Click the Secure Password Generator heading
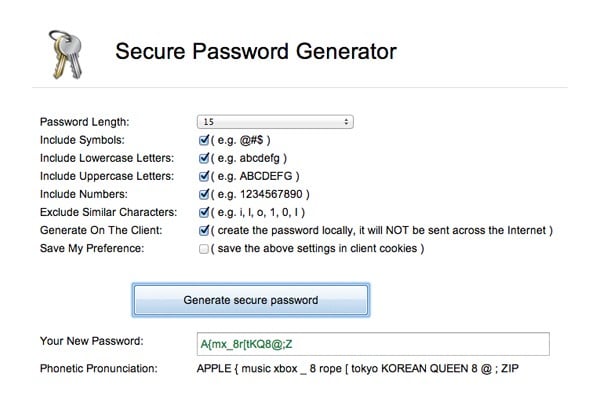 point(256,52)
